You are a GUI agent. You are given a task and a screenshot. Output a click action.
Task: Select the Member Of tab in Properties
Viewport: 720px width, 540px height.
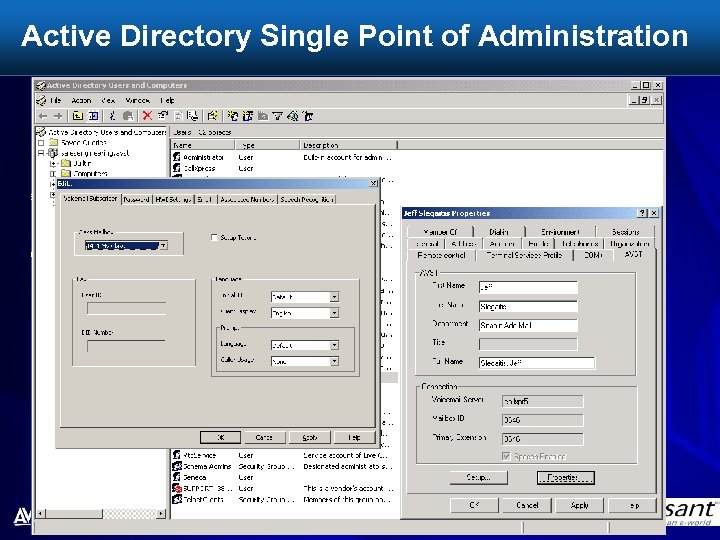440,232
